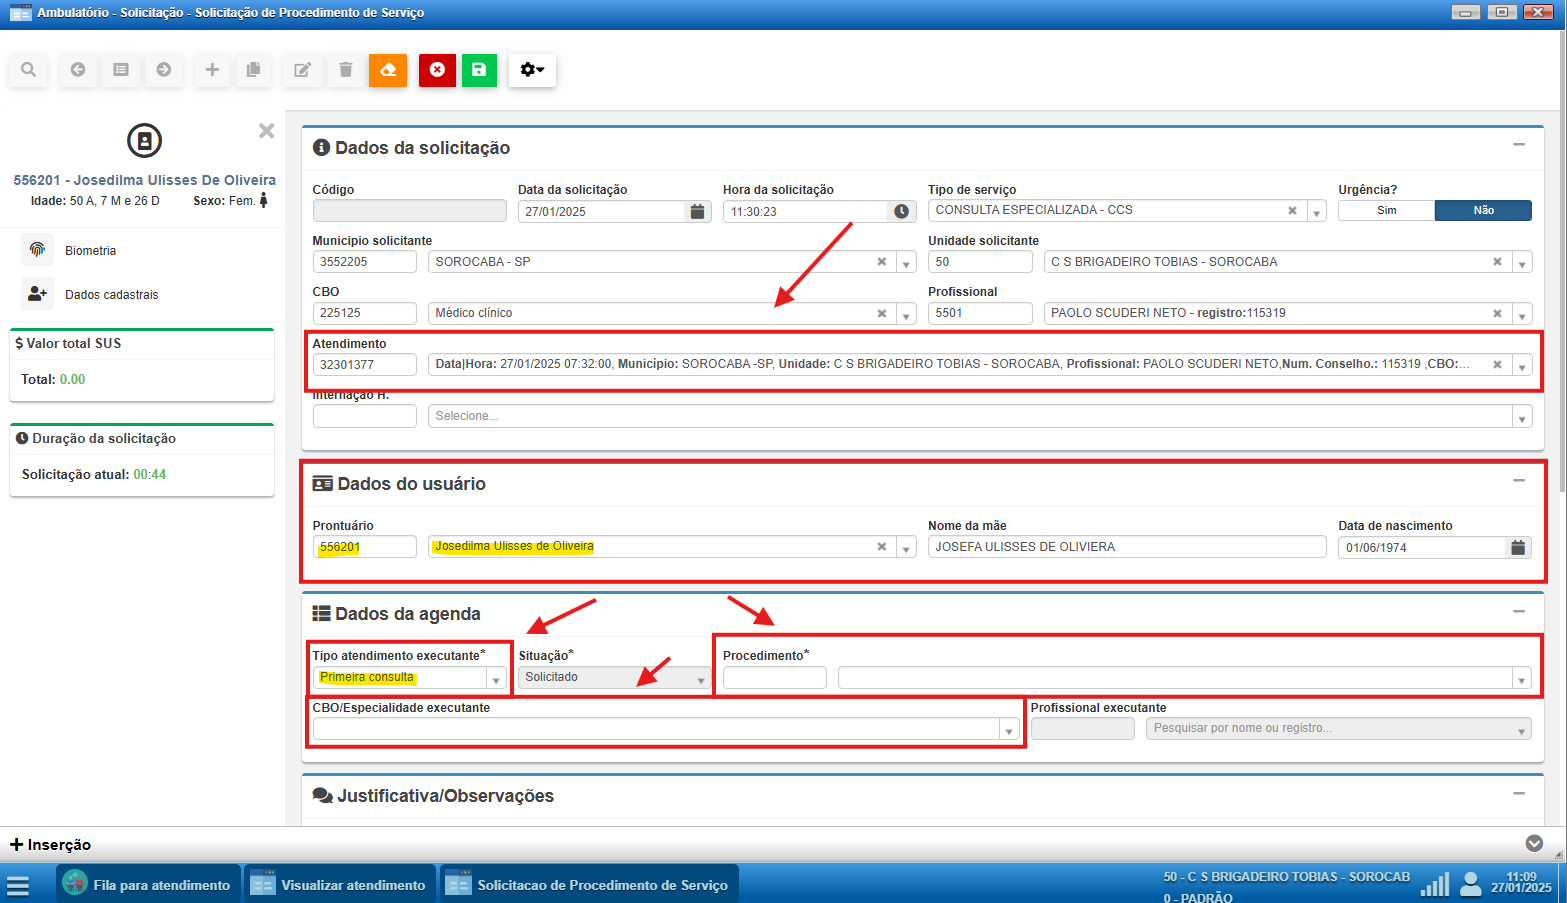1567x903 pixels.
Task: Set Urgência to Não
Action: coord(1483,211)
